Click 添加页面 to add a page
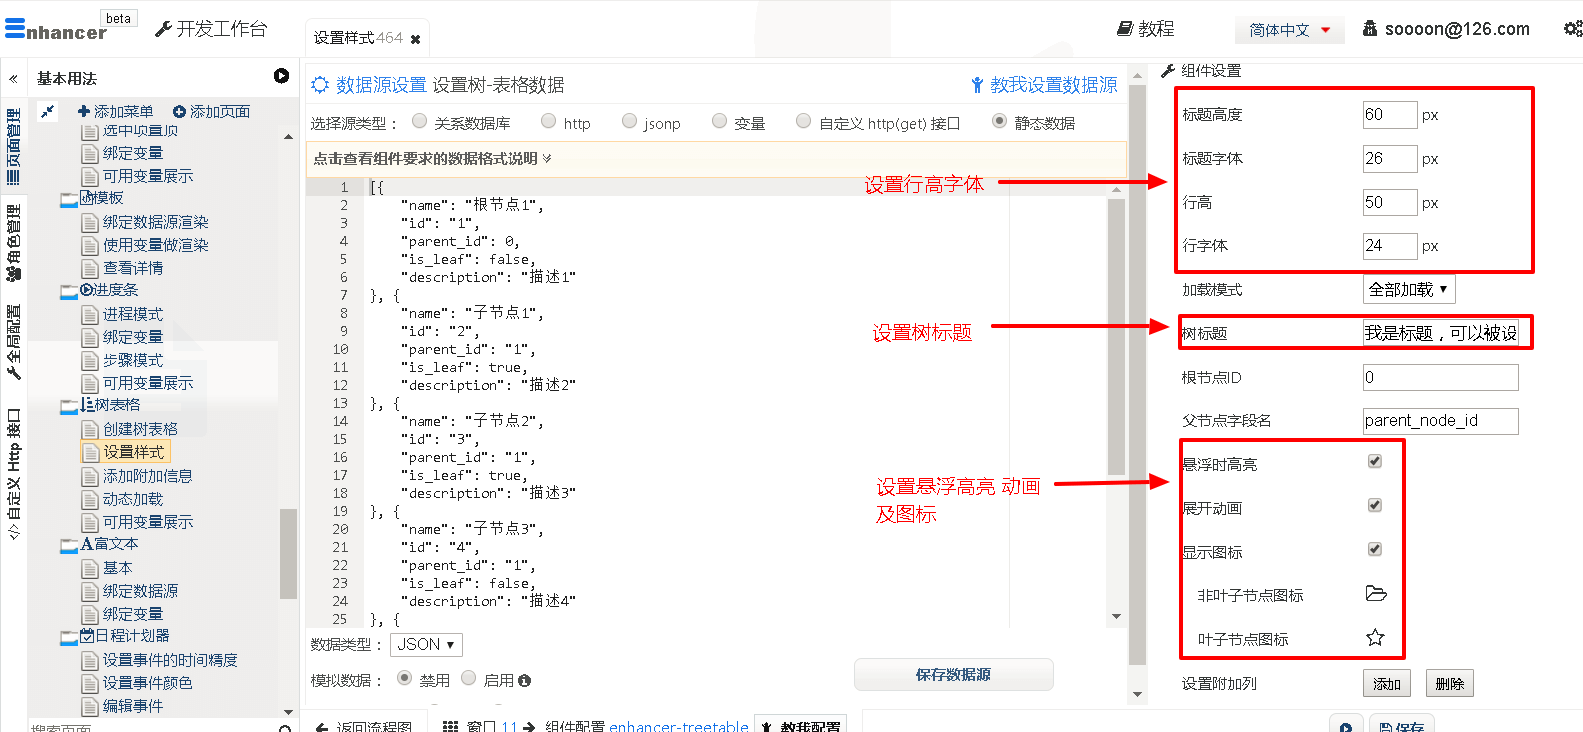 tap(211, 111)
